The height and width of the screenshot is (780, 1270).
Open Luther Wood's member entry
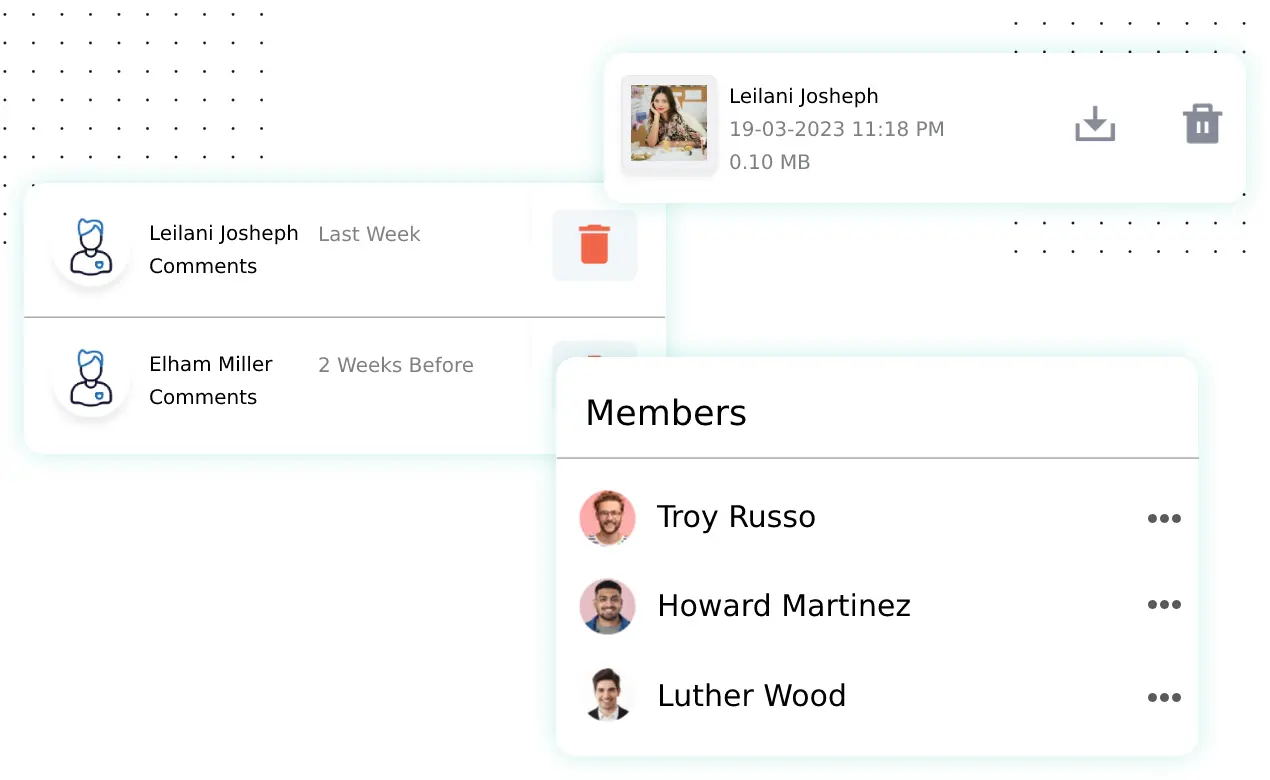(x=751, y=695)
